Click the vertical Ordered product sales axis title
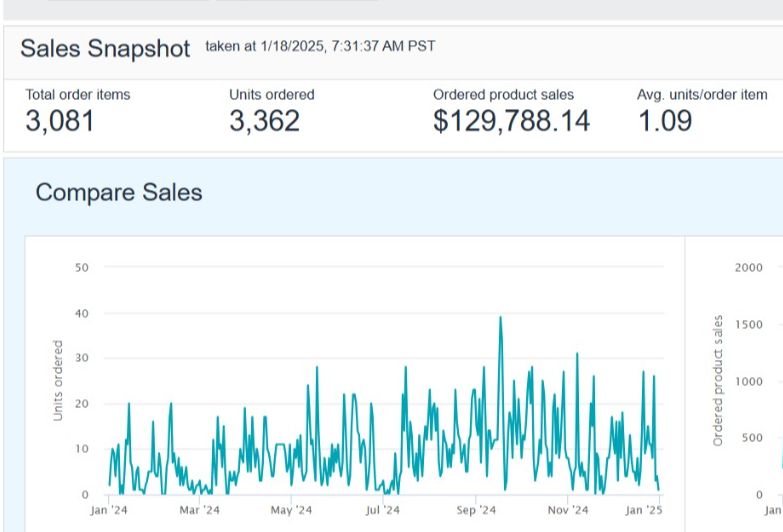The width and height of the screenshot is (783, 532). (x=718, y=380)
